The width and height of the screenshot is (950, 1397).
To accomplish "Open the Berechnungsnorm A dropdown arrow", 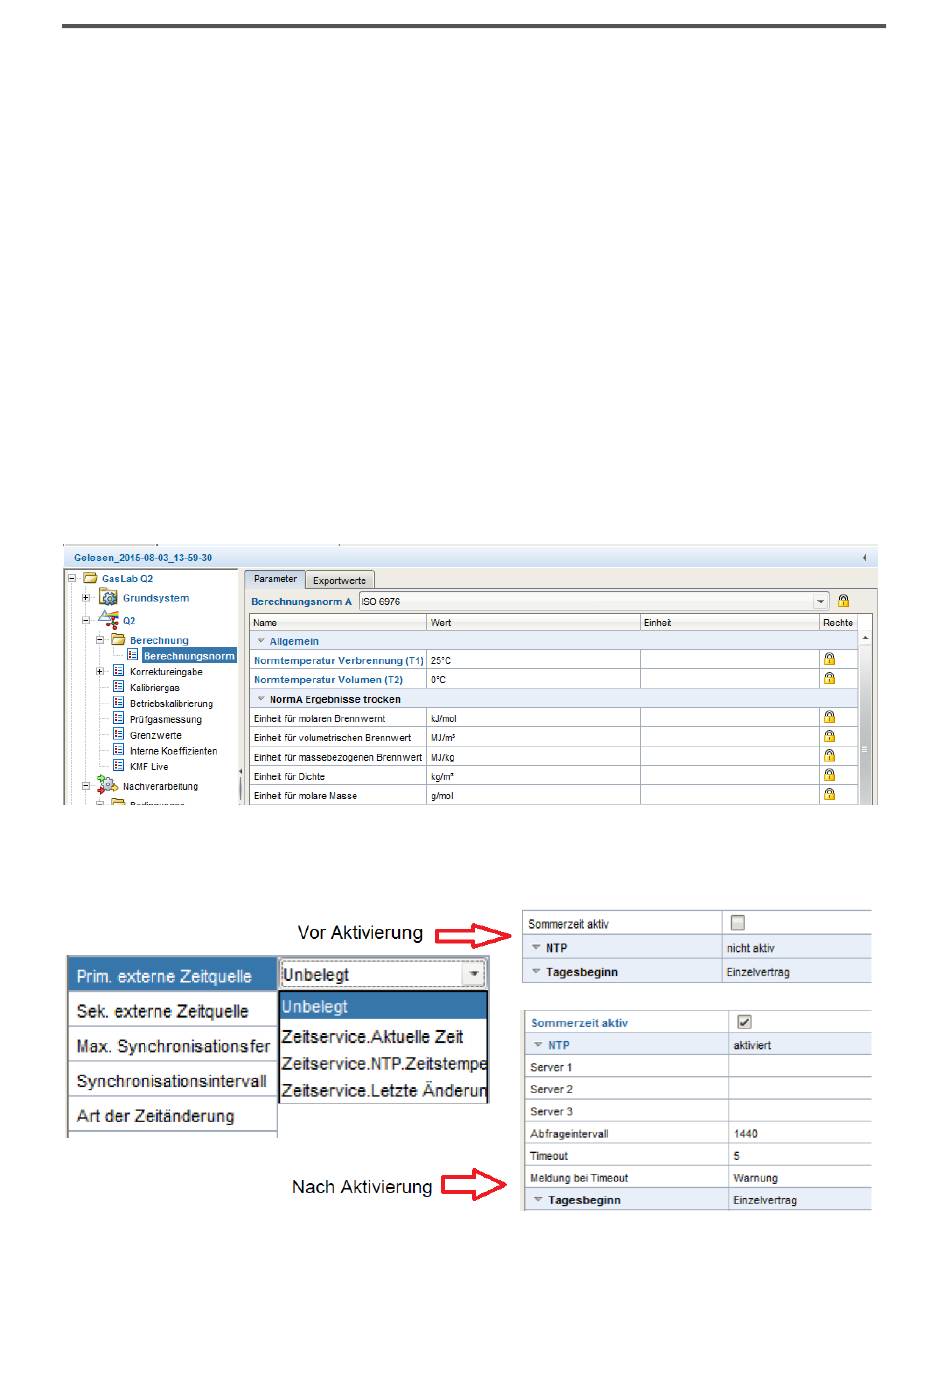I will click(821, 601).
